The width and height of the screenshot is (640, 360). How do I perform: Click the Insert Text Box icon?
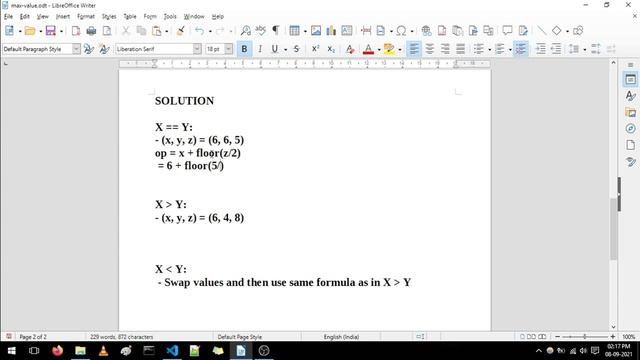click(347, 31)
